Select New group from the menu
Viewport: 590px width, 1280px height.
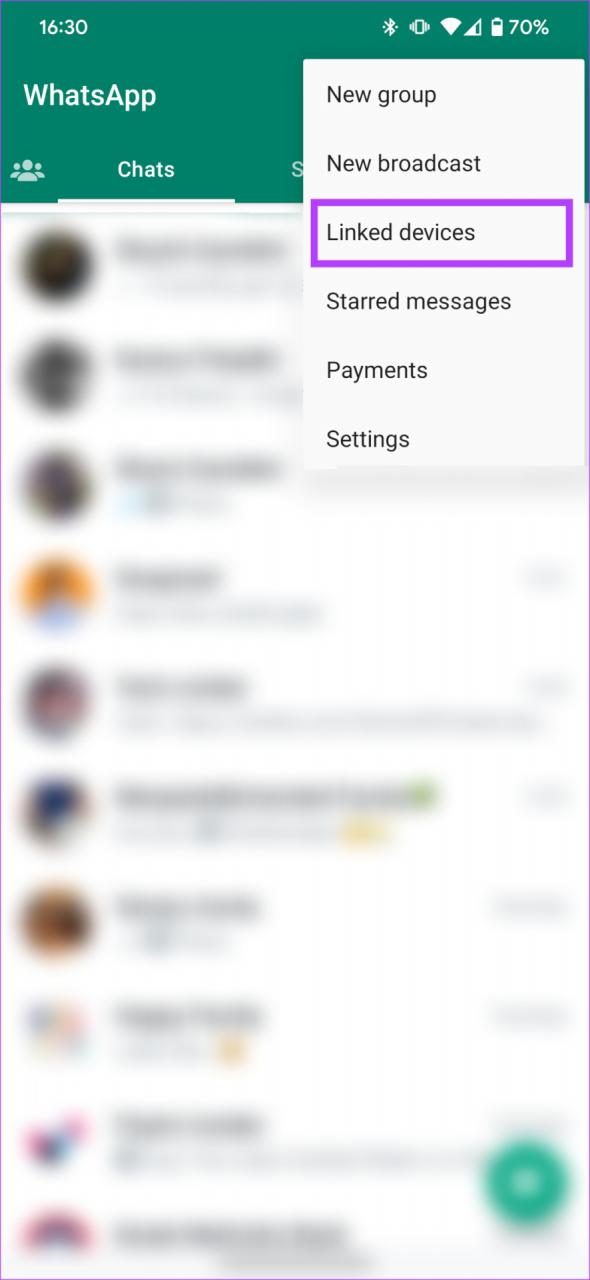point(381,95)
